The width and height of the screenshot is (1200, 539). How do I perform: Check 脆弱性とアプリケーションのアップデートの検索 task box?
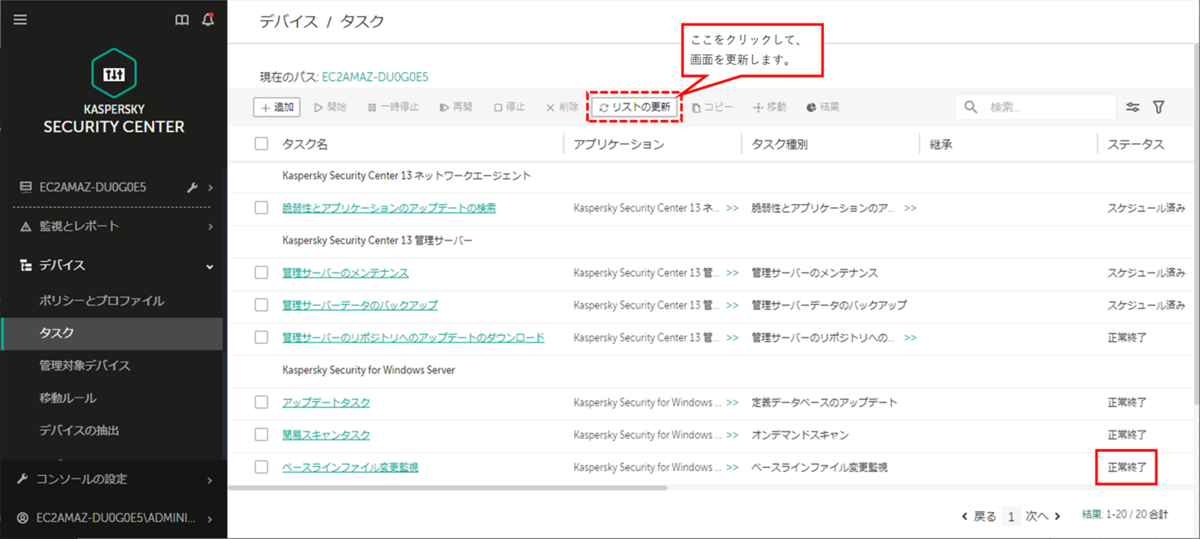coord(261,208)
